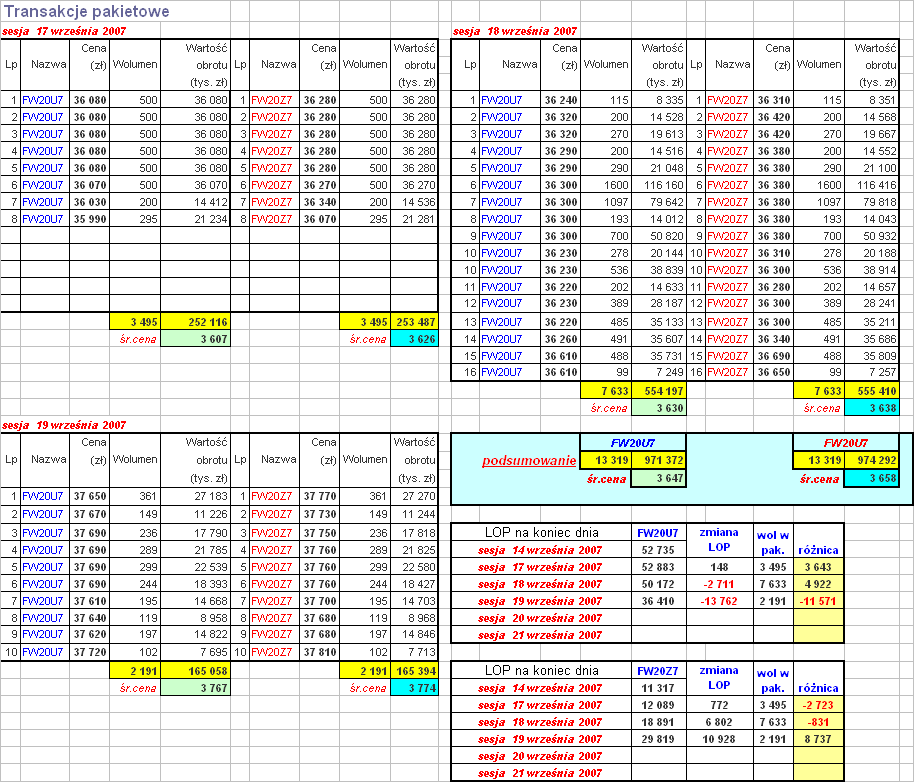
Task: Select yellow total value 554 197
Action: [x=659, y=391]
